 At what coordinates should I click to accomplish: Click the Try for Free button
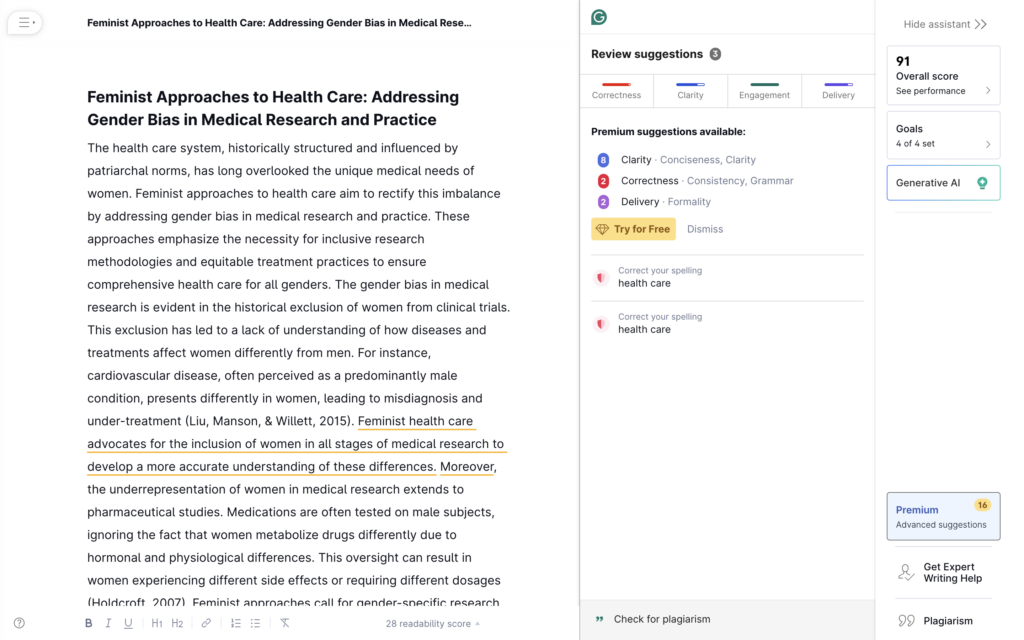[x=633, y=229]
